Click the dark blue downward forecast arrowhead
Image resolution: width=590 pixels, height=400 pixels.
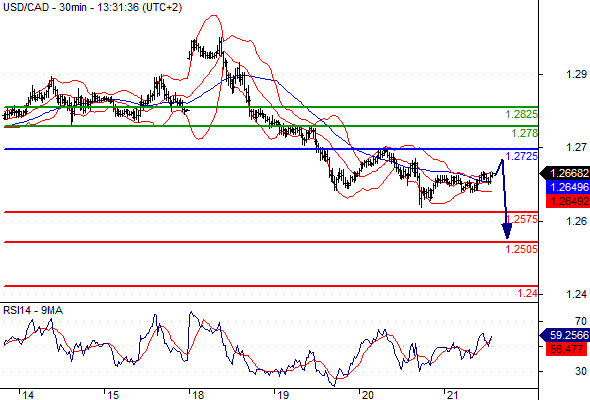[x=507, y=231]
